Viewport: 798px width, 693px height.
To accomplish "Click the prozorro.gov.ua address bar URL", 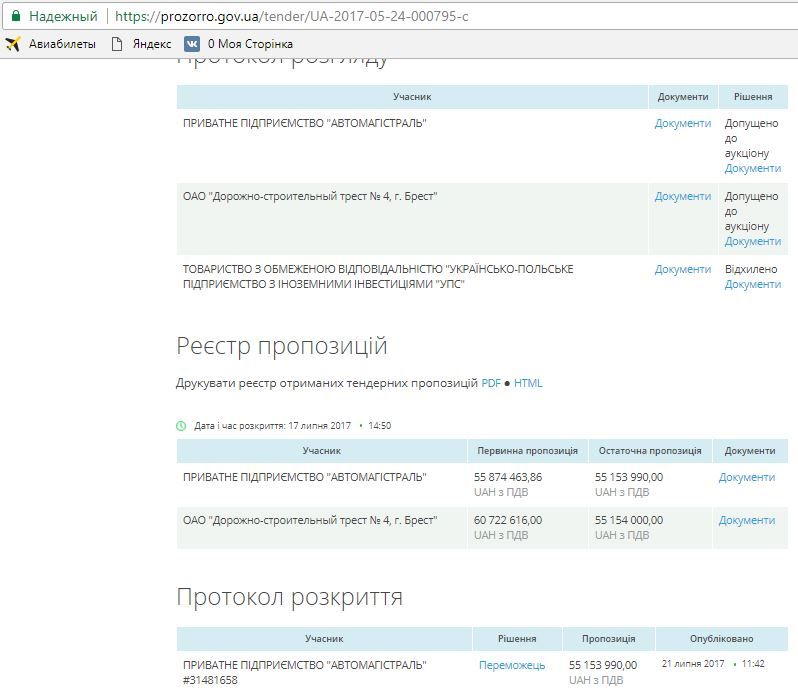I will coord(292,16).
